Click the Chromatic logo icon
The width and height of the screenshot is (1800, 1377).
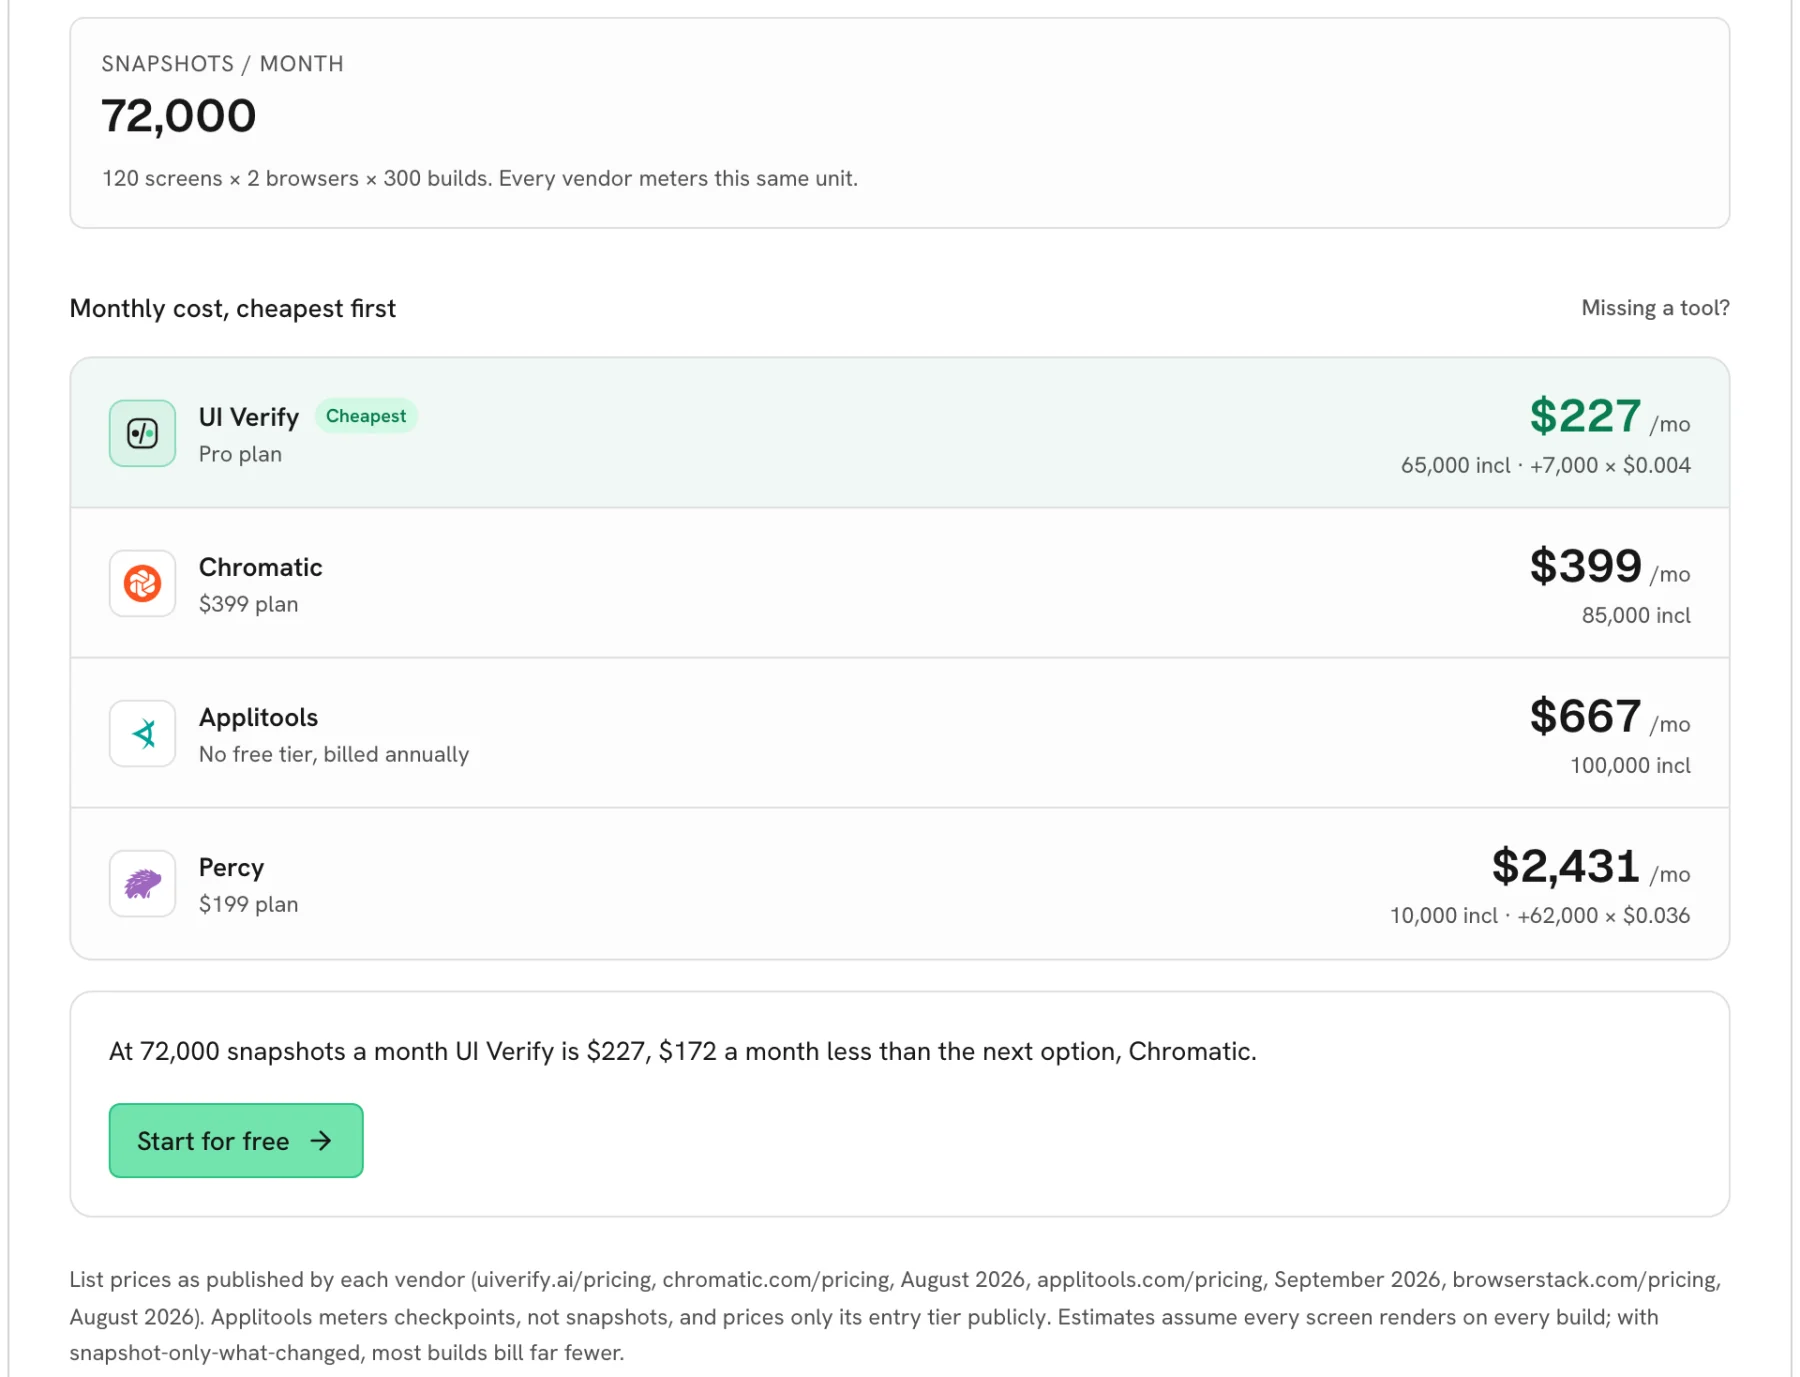(142, 583)
